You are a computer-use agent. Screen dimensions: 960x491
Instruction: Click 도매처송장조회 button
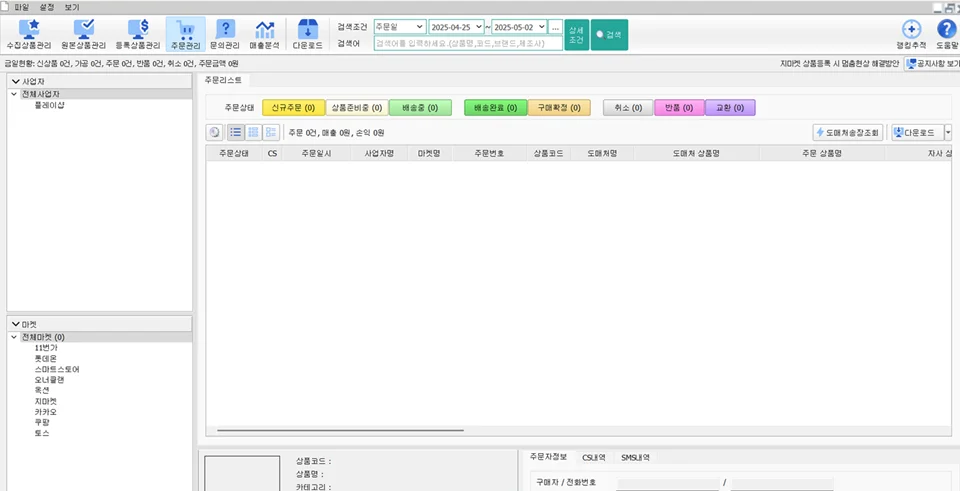click(848, 132)
